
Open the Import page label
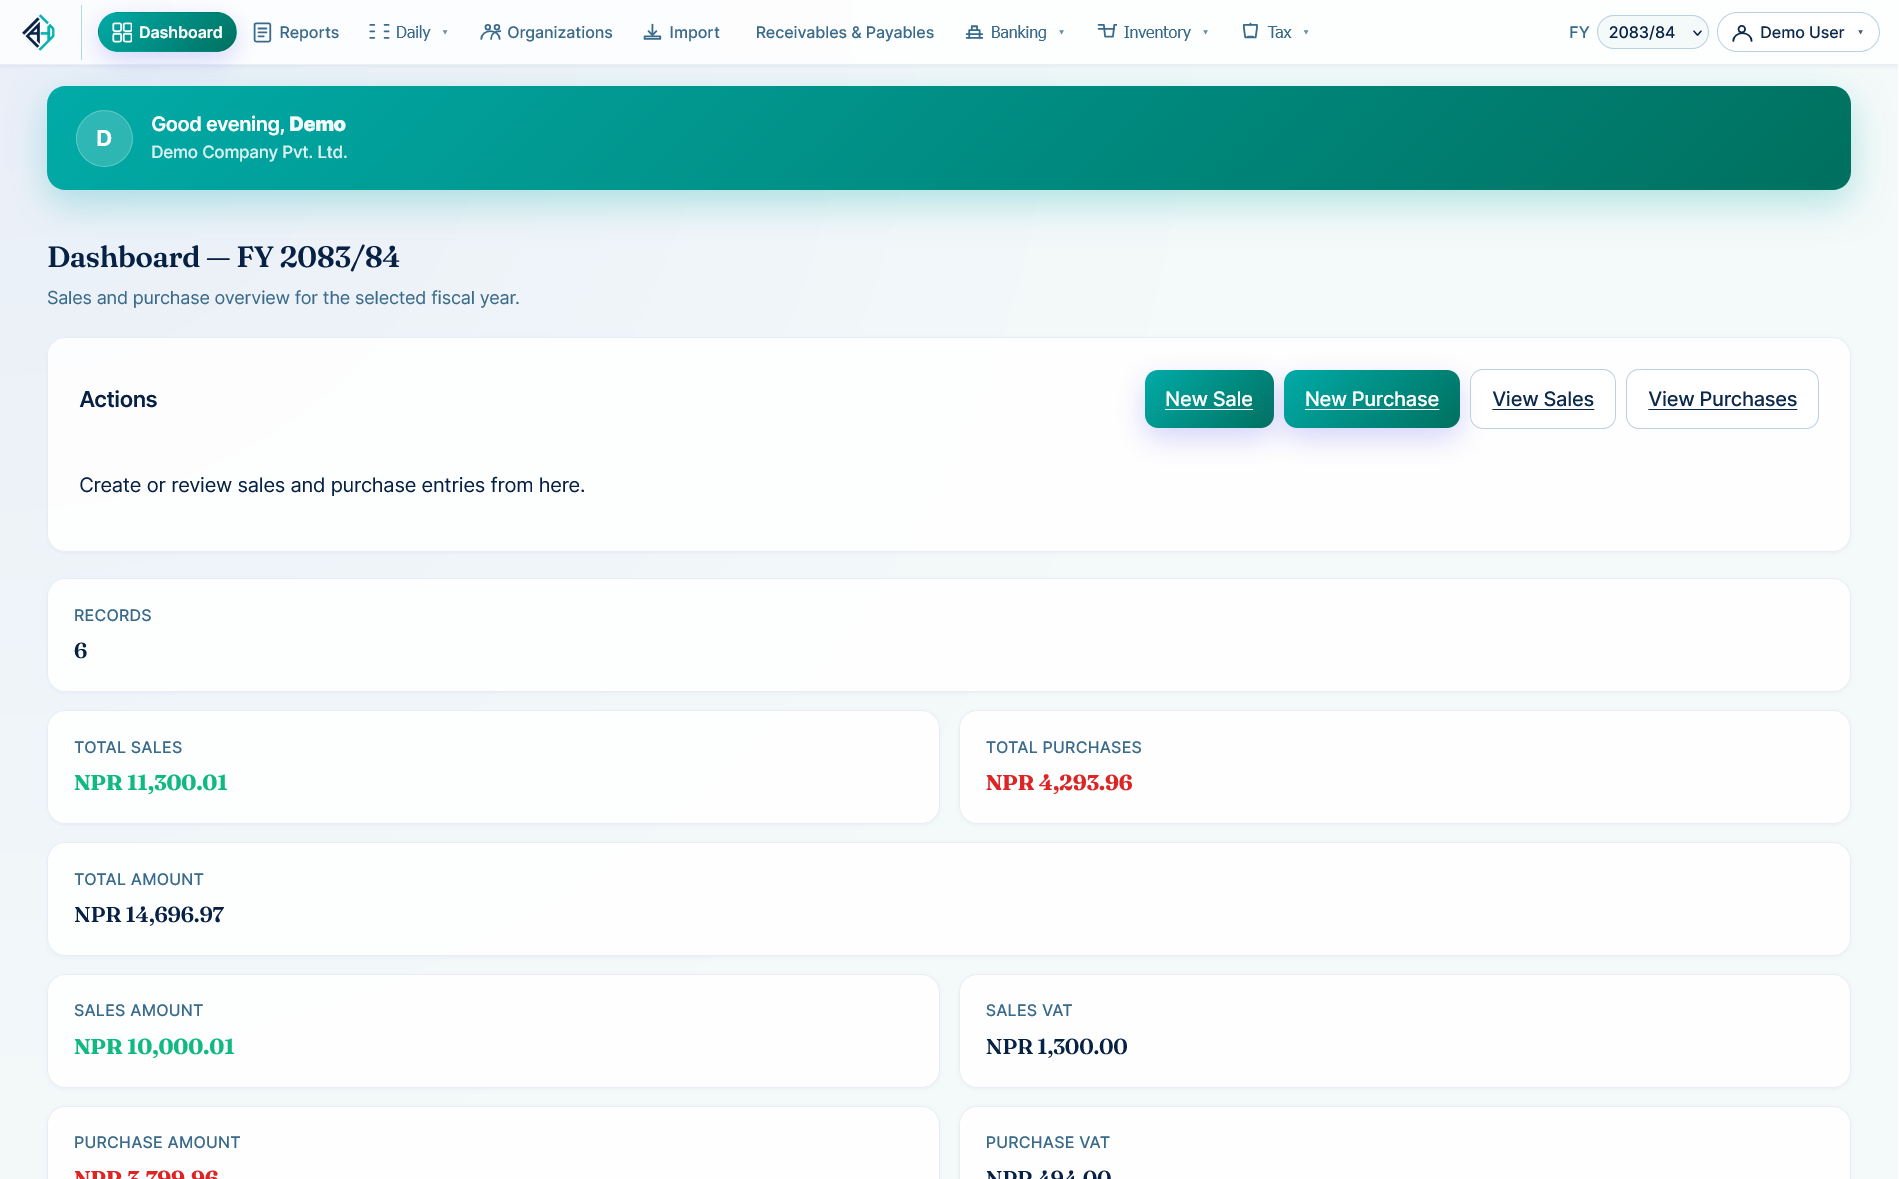694,32
